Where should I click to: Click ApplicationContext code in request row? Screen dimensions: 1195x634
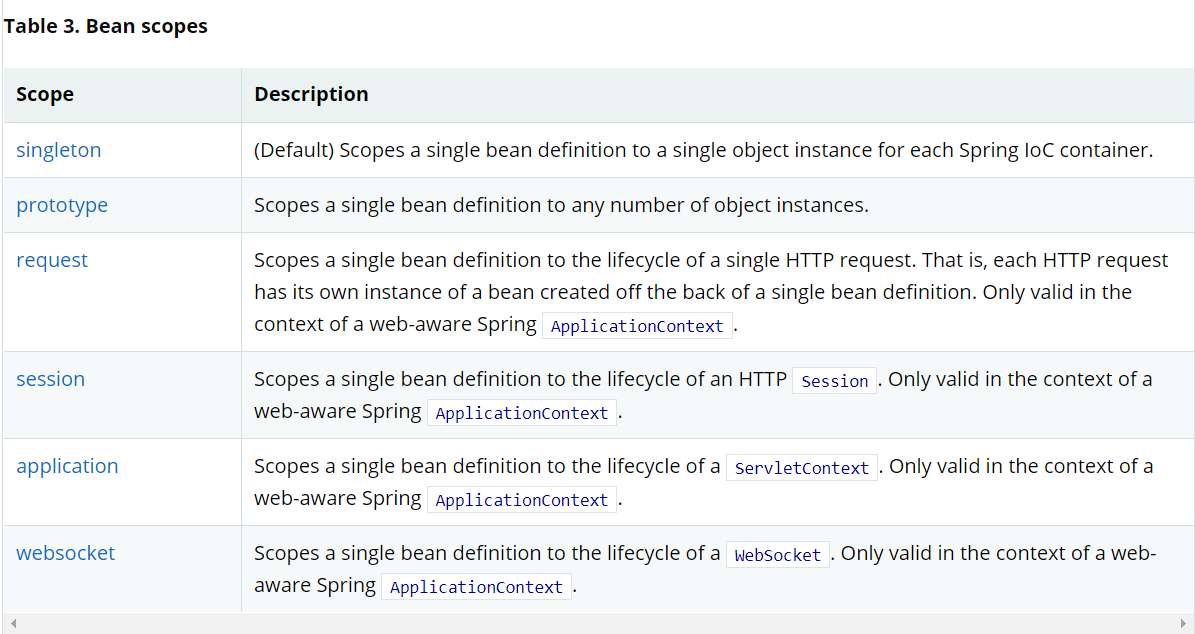(637, 327)
